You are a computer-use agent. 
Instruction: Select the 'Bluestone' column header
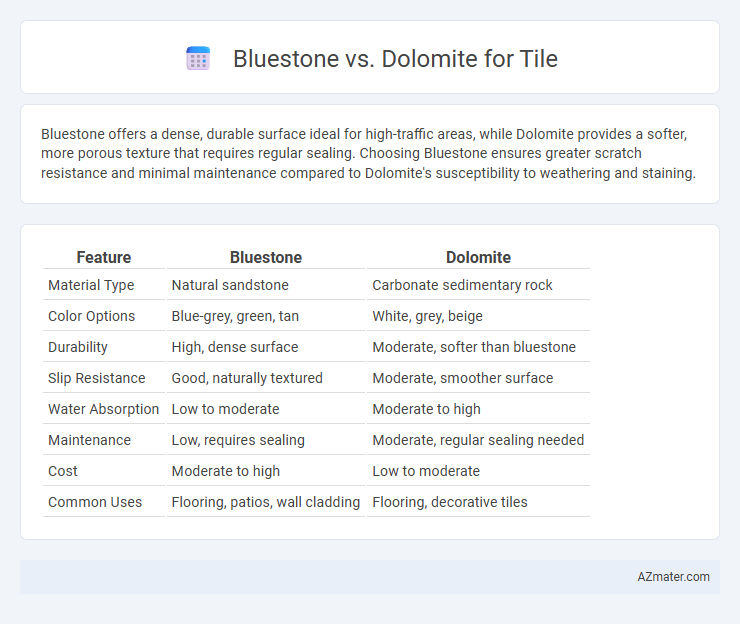click(x=266, y=257)
